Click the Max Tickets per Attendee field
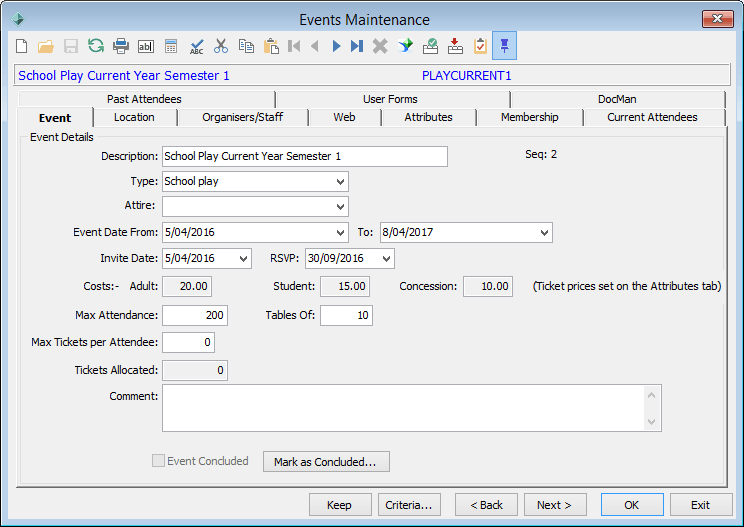744x527 pixels. point(188,342)
